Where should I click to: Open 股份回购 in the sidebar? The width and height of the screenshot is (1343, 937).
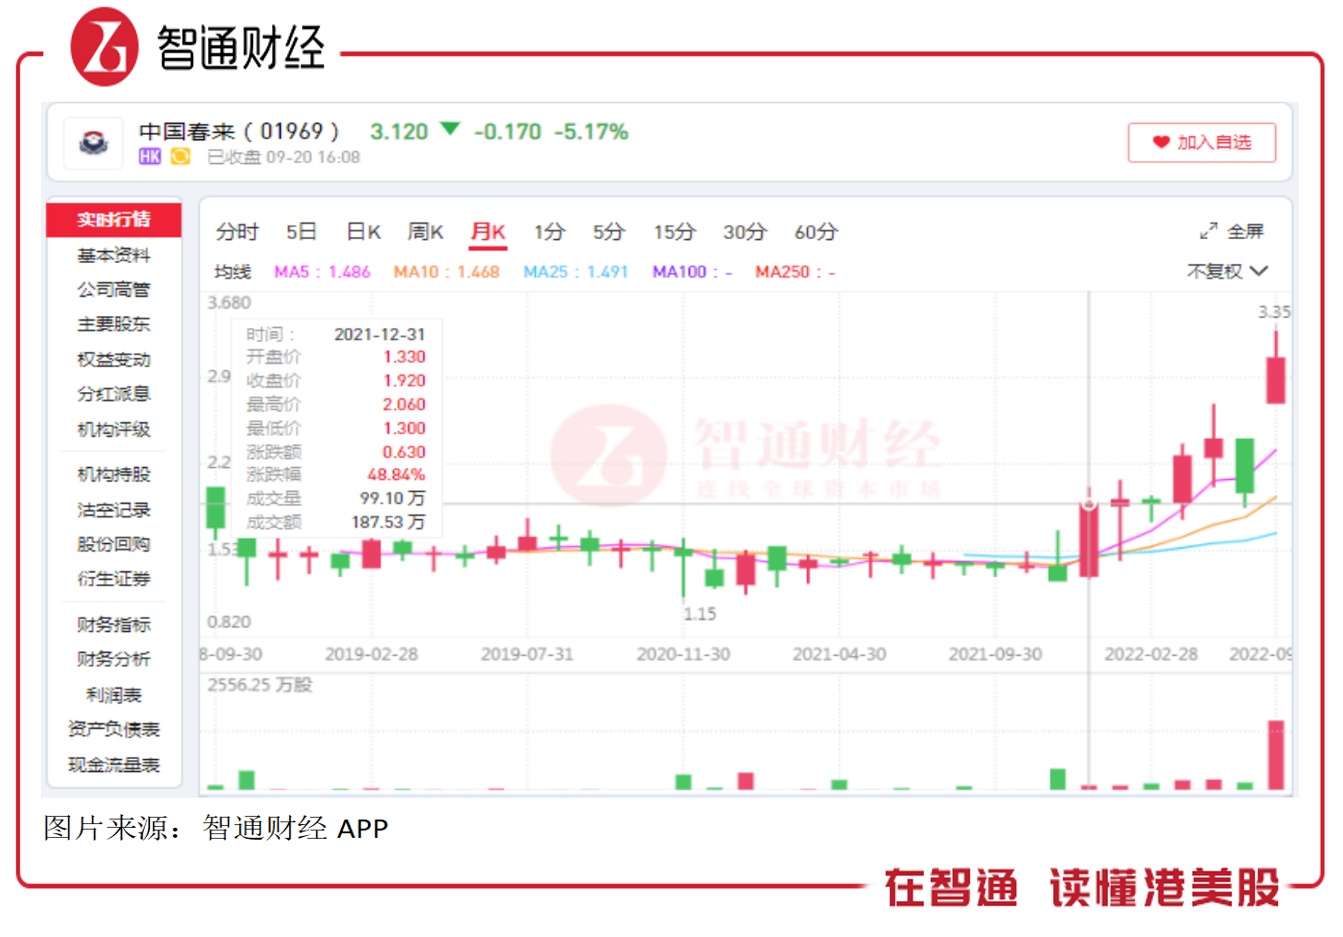(114, 544)
